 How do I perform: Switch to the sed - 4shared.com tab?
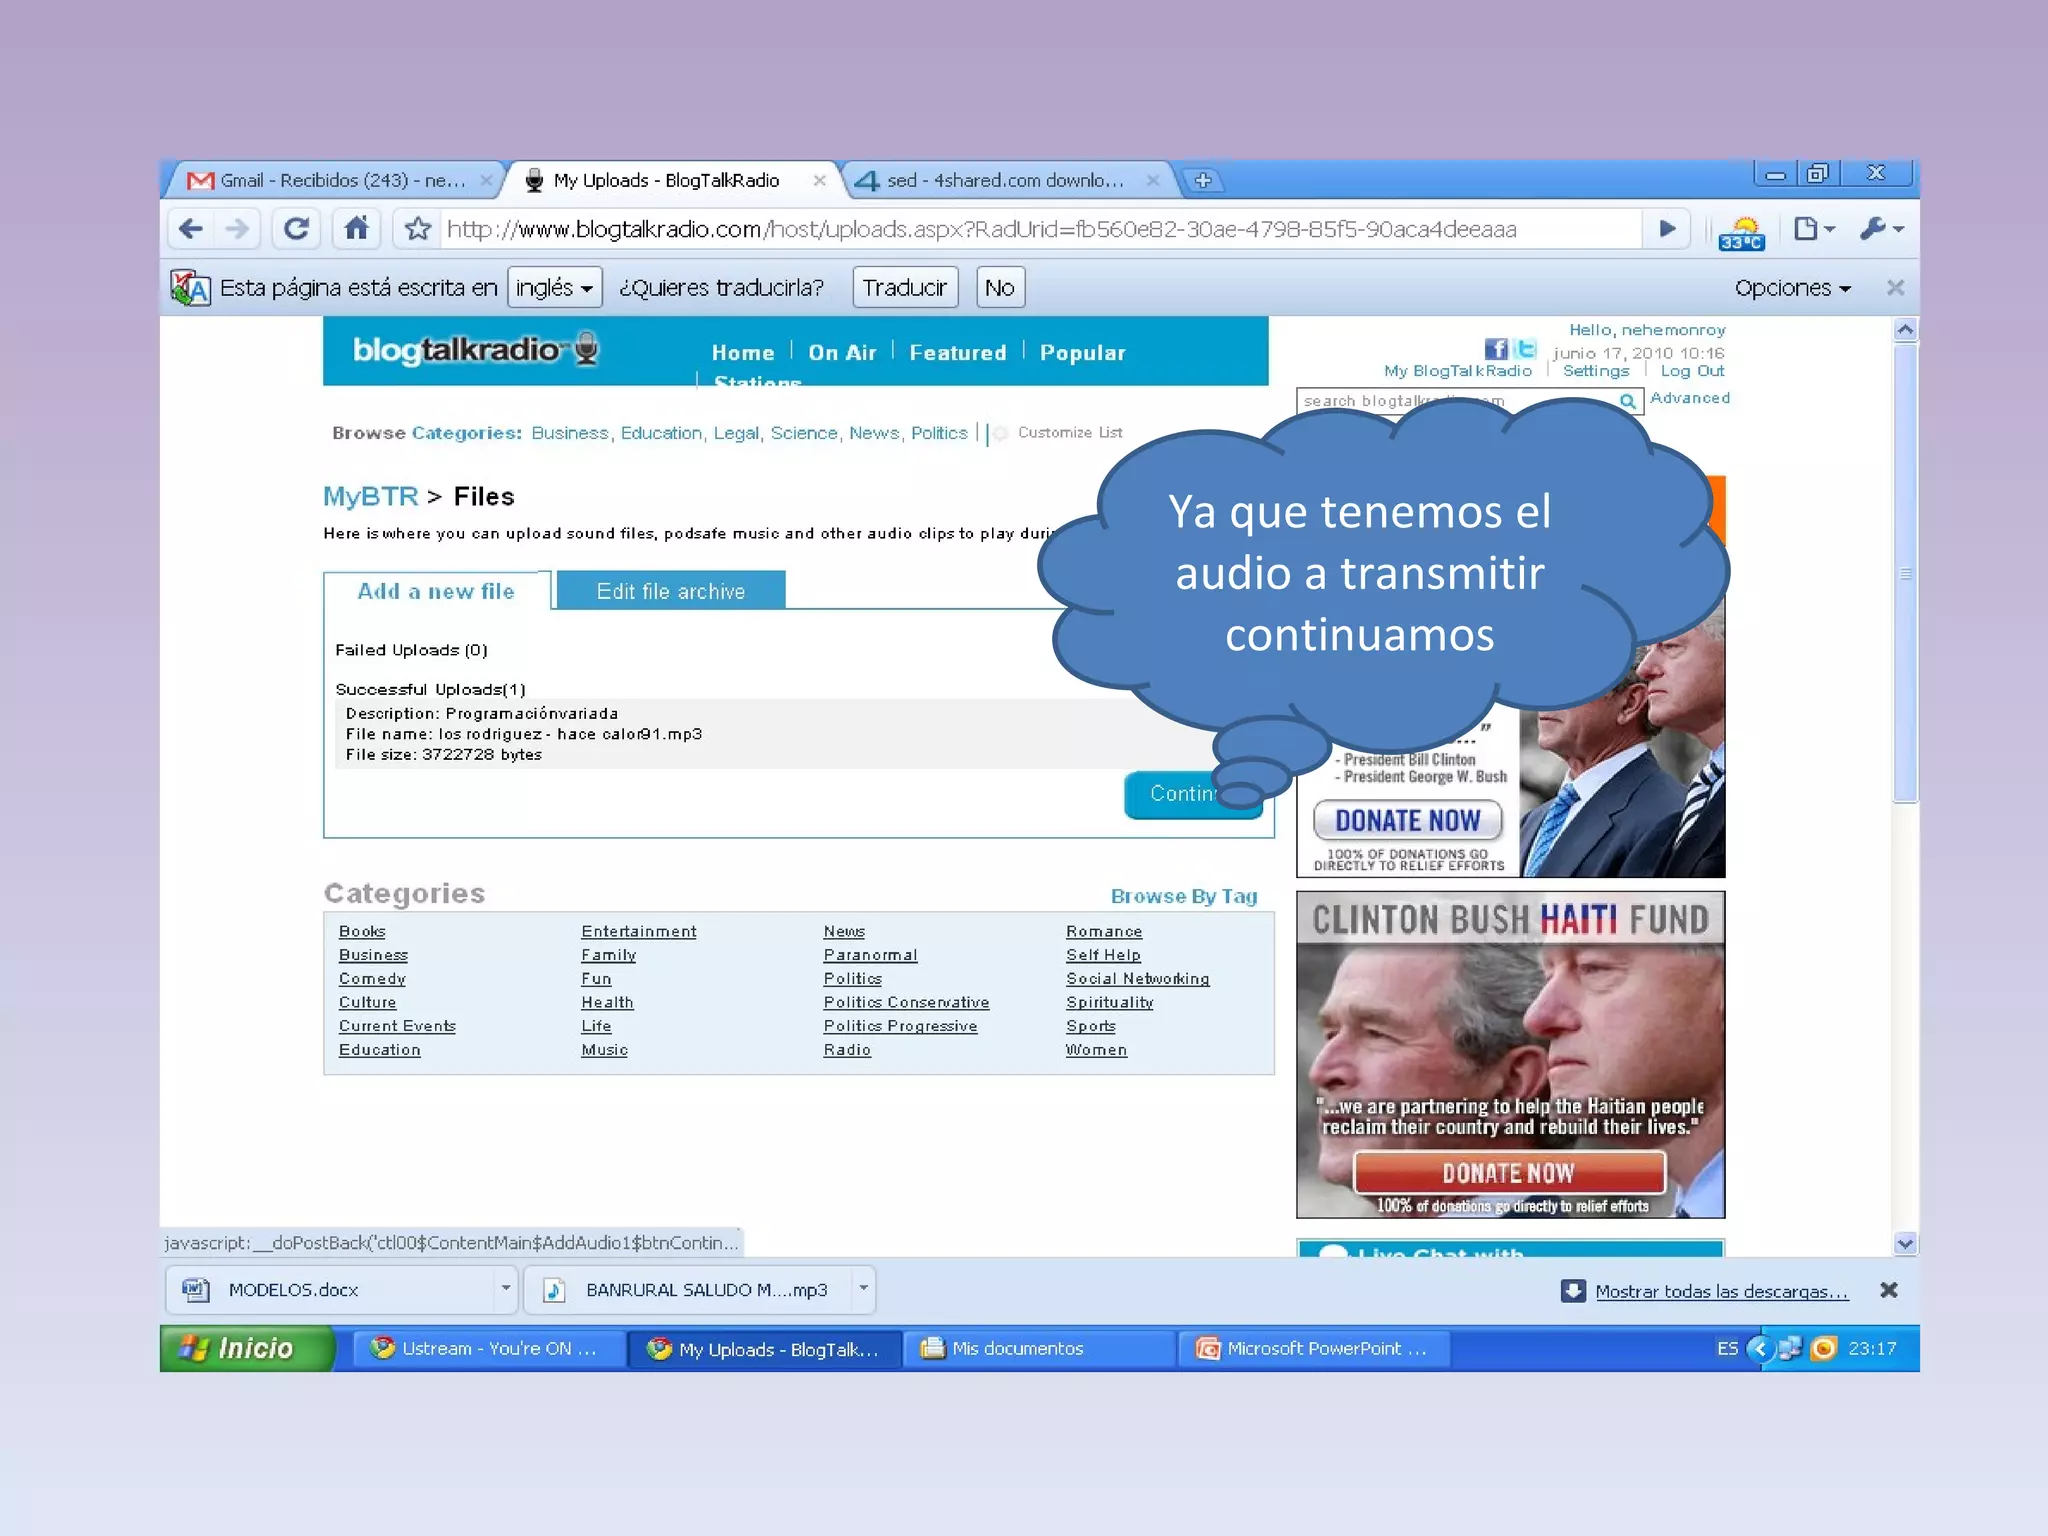[x=1004, y=181]
